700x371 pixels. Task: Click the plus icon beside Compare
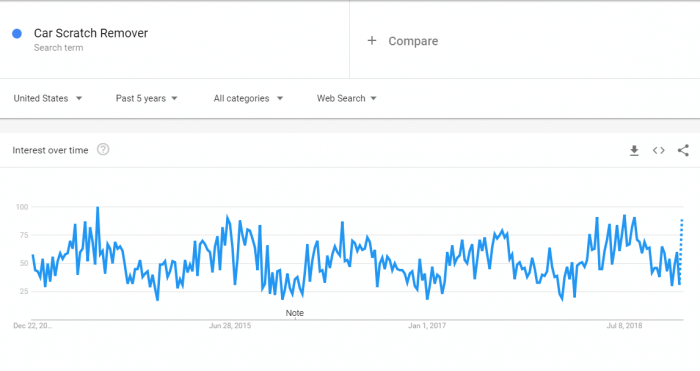click(x=372, y=41)
